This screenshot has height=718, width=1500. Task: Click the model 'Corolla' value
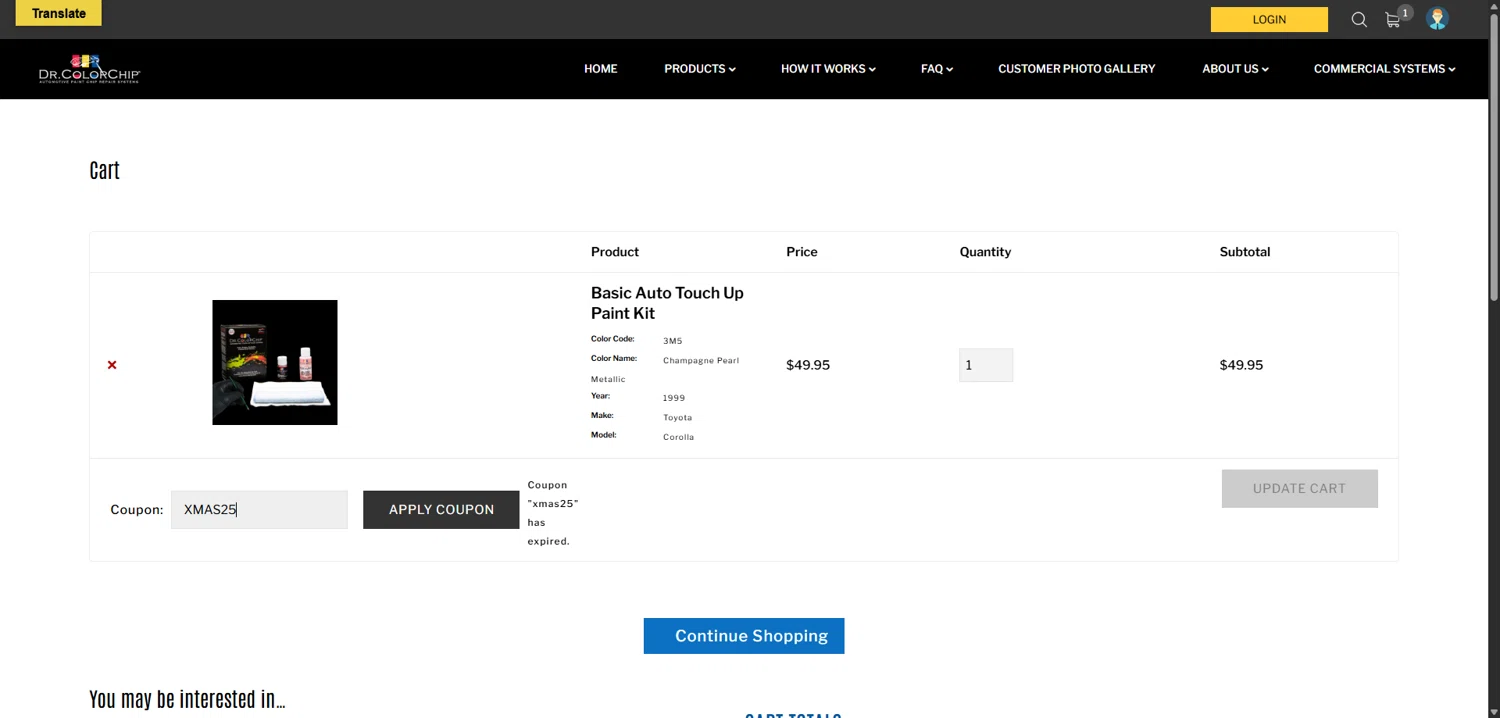coord(678,437)
